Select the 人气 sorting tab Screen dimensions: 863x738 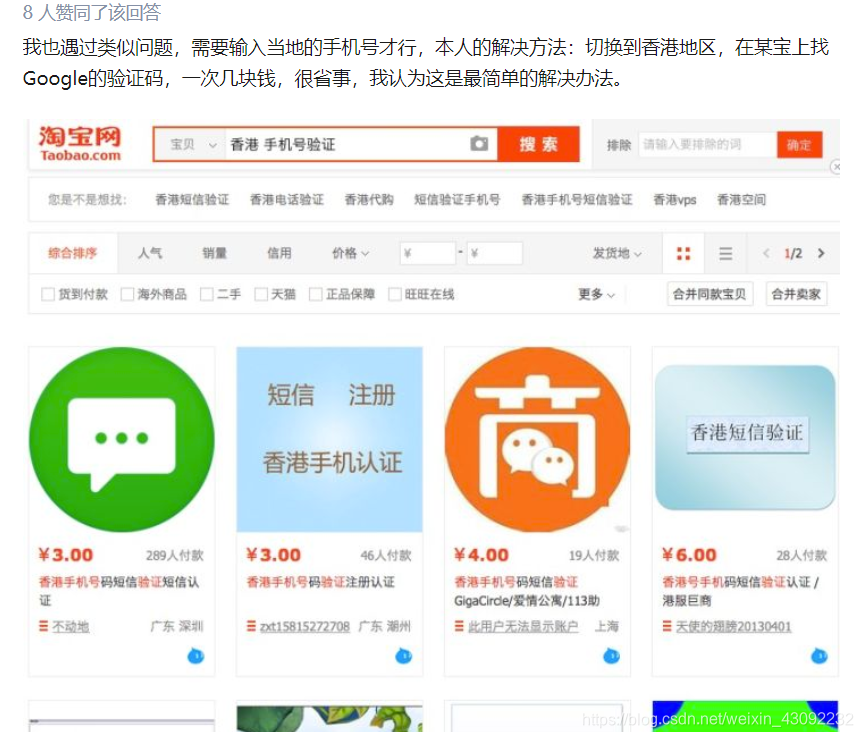[x=149, y=253]
